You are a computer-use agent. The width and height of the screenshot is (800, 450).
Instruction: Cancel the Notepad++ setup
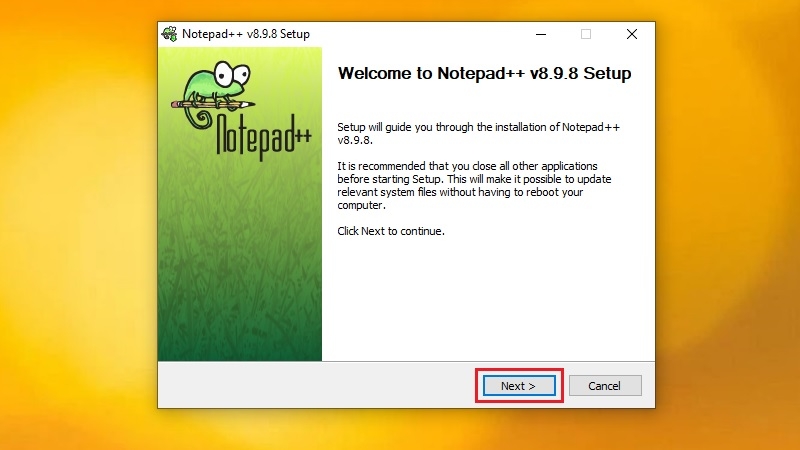[605, 386]
